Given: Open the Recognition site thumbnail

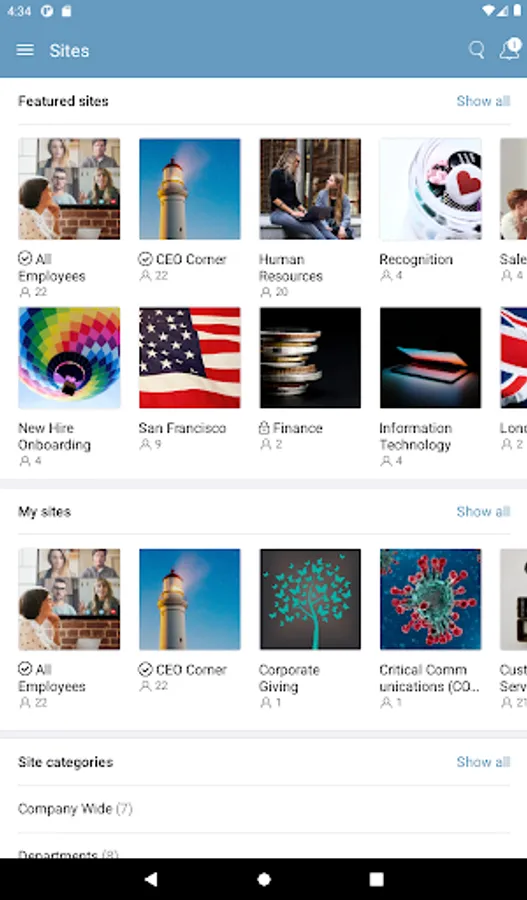Looking at the screenshot, I should (431, 189).
